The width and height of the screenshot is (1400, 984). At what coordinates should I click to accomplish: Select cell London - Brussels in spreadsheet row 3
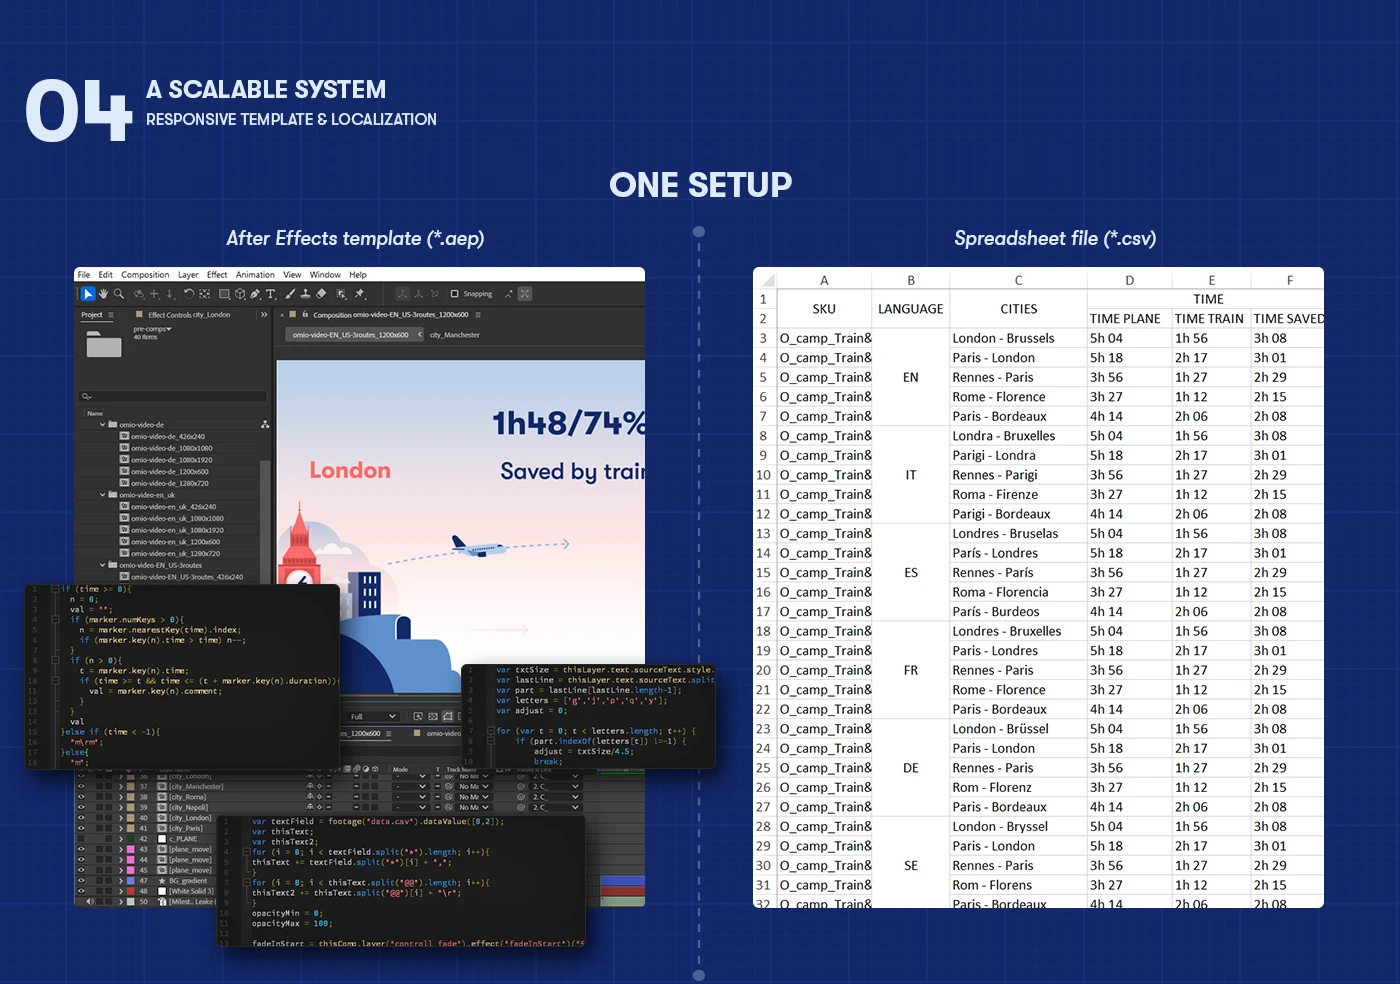(x=1018, y=338)
